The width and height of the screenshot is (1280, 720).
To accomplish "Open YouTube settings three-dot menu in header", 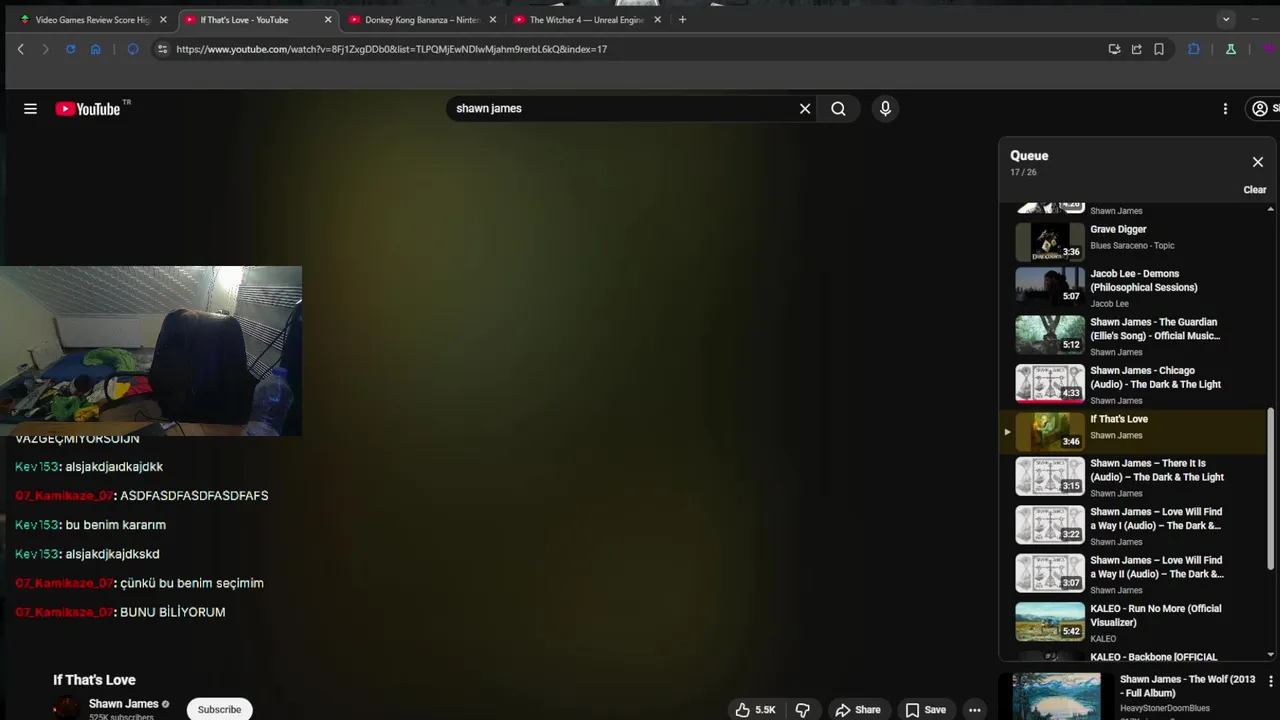I will point(1225,108).
